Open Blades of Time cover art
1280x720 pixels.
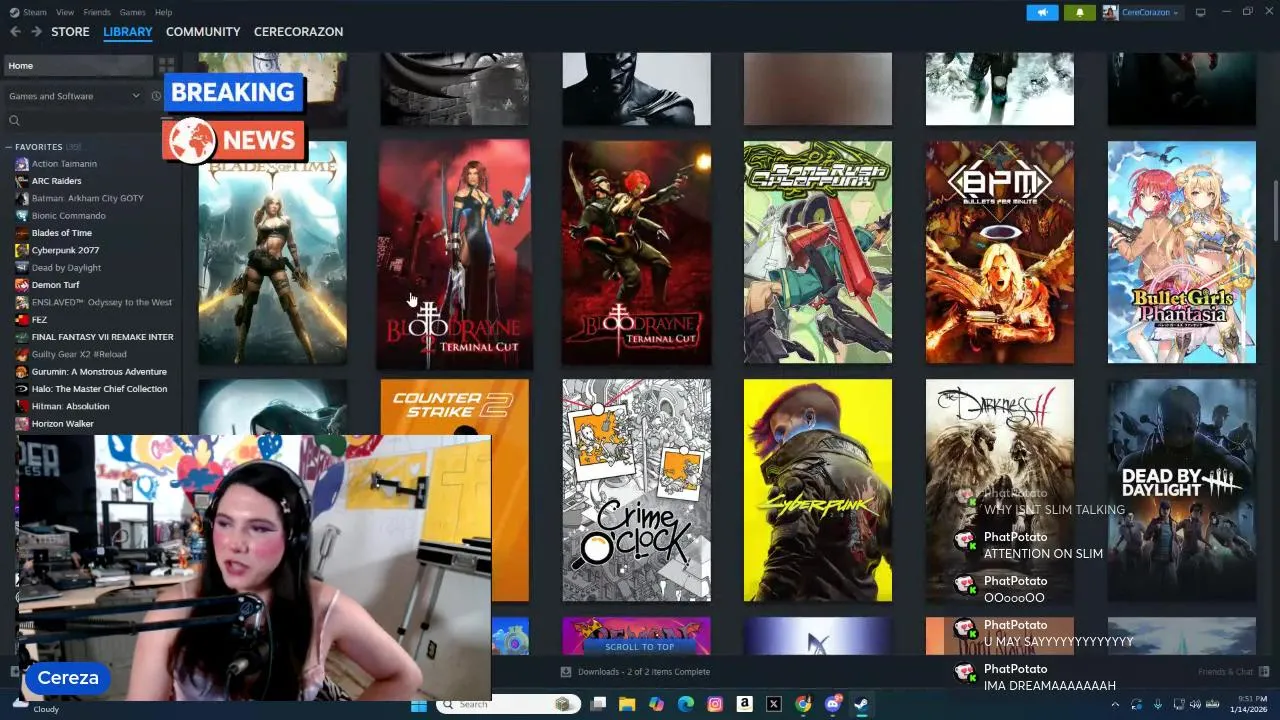(x=272, y=252)
